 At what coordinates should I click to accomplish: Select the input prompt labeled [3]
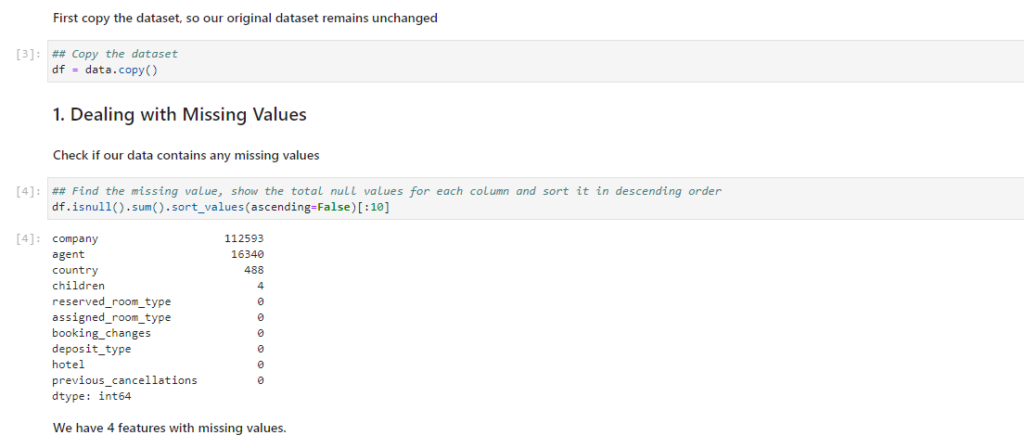coord(30,54)
